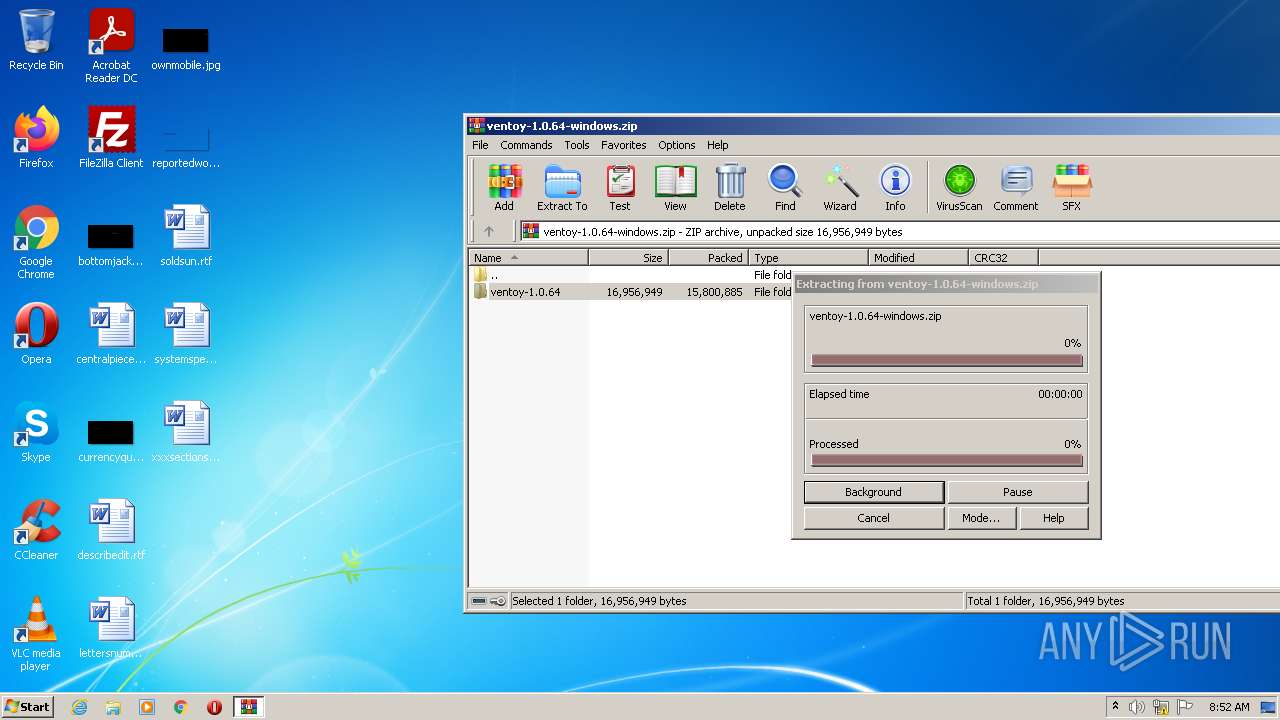Click the Test archive icon

[620, 188]
